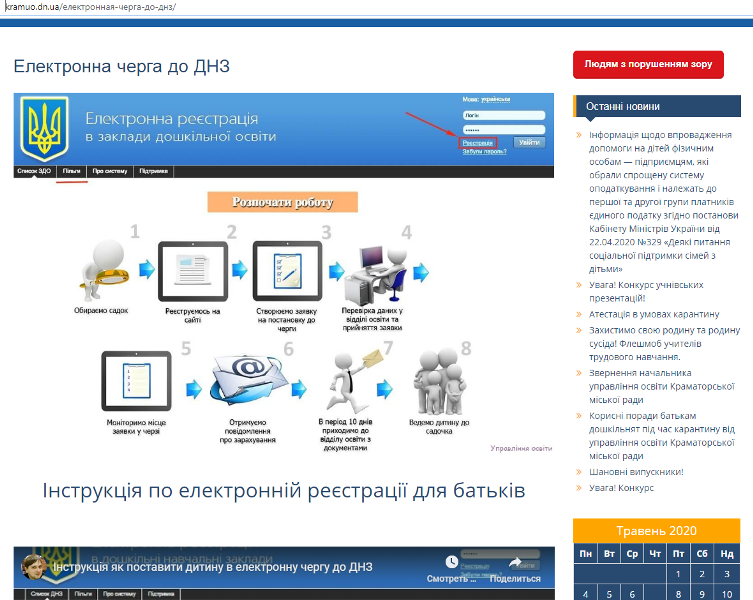Click the 'Увійти' login button
This screenshot has height=600, width=753.
coord(529,143)
